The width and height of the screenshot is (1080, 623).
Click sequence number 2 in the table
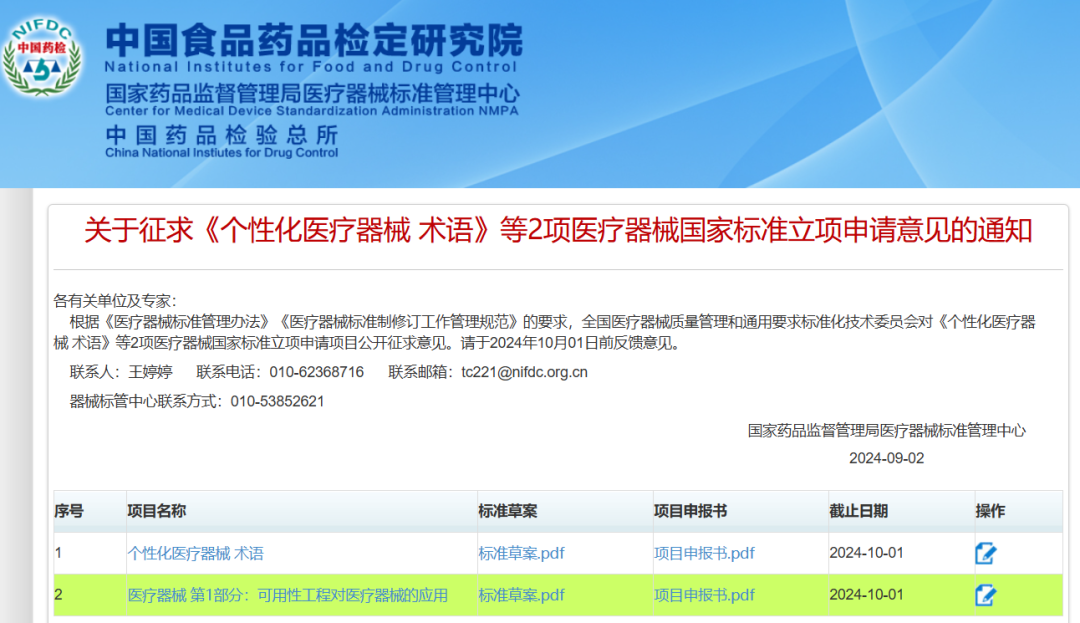[x=59, y=594]
